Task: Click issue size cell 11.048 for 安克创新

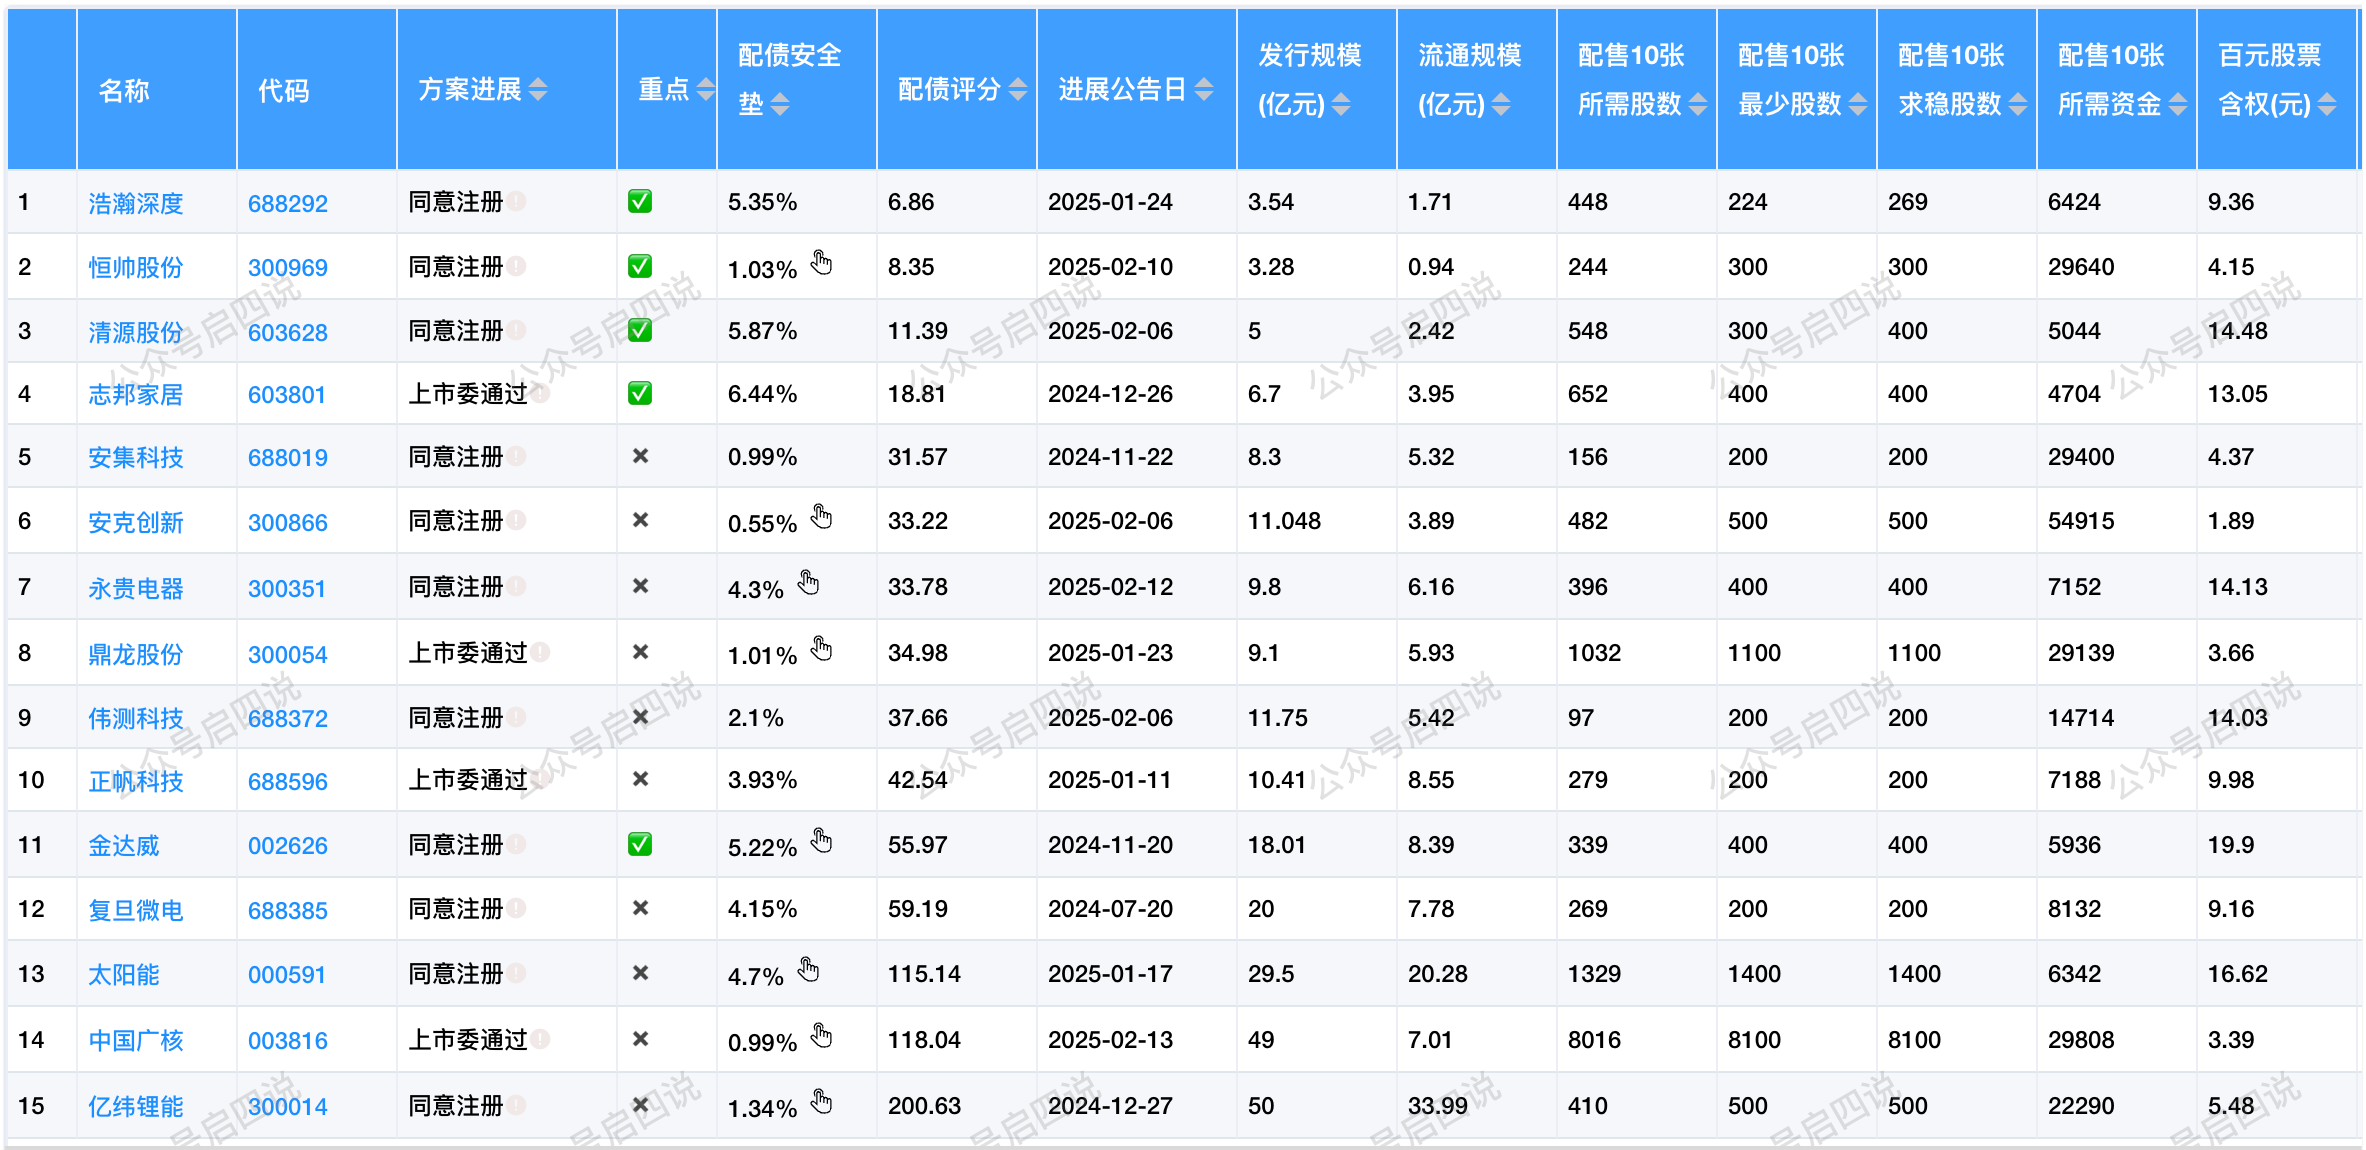Action: [x=1284, y=521]
